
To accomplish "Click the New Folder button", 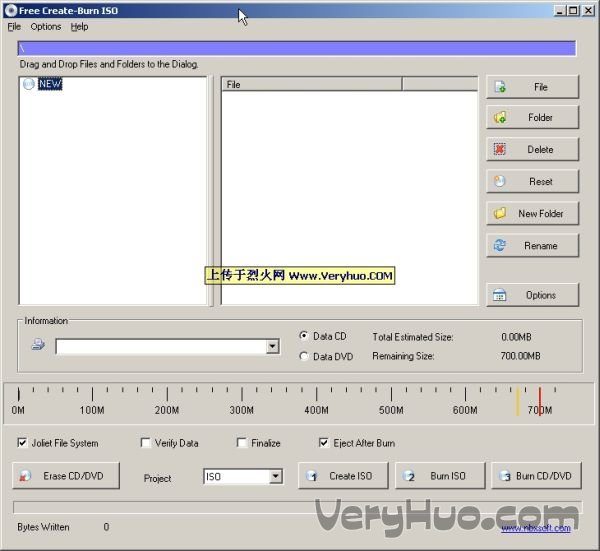I will pos(532,214).
